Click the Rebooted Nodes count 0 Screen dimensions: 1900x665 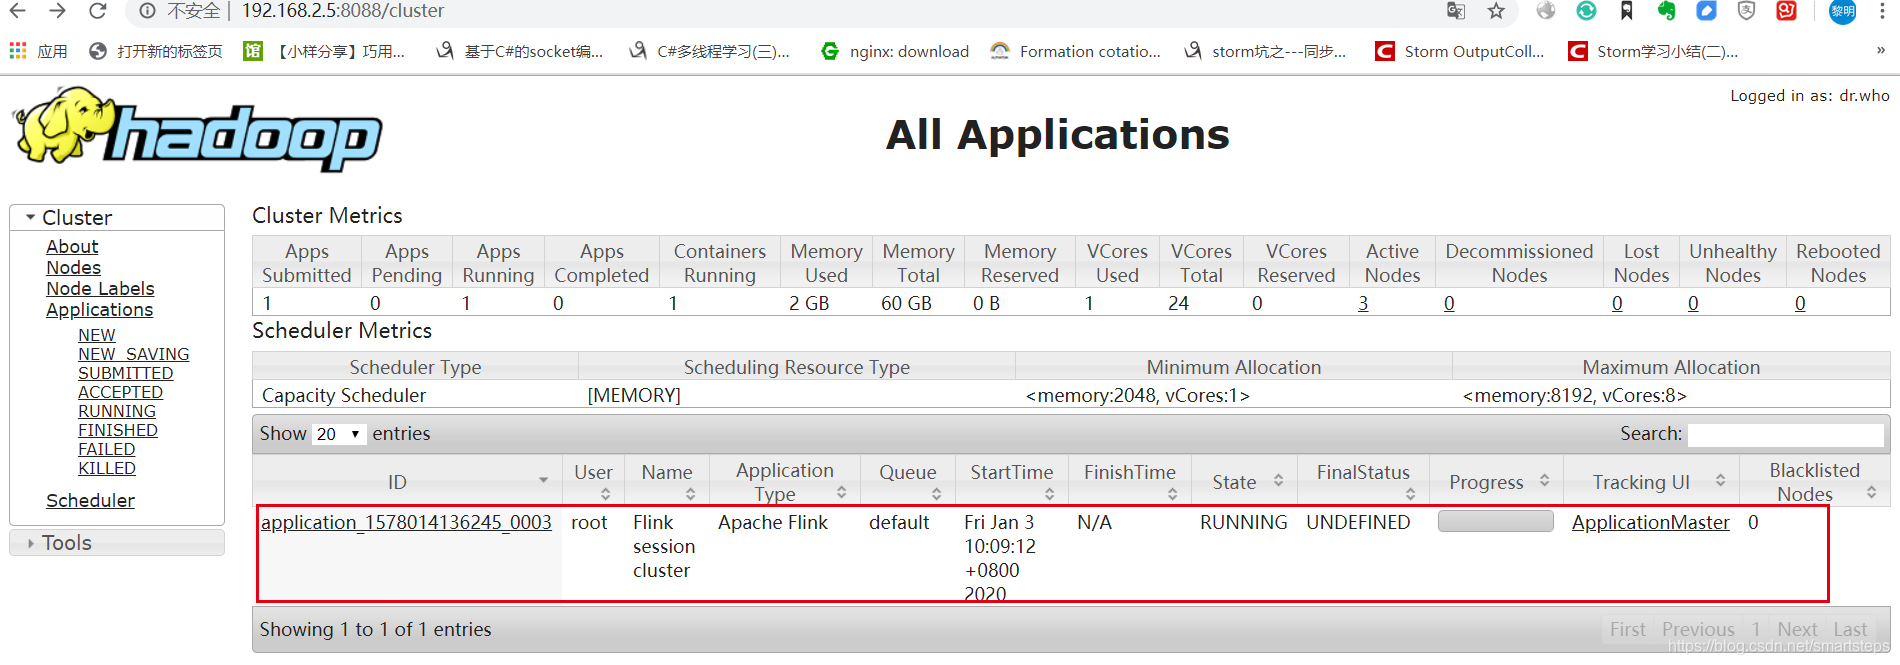[1800, 303]
